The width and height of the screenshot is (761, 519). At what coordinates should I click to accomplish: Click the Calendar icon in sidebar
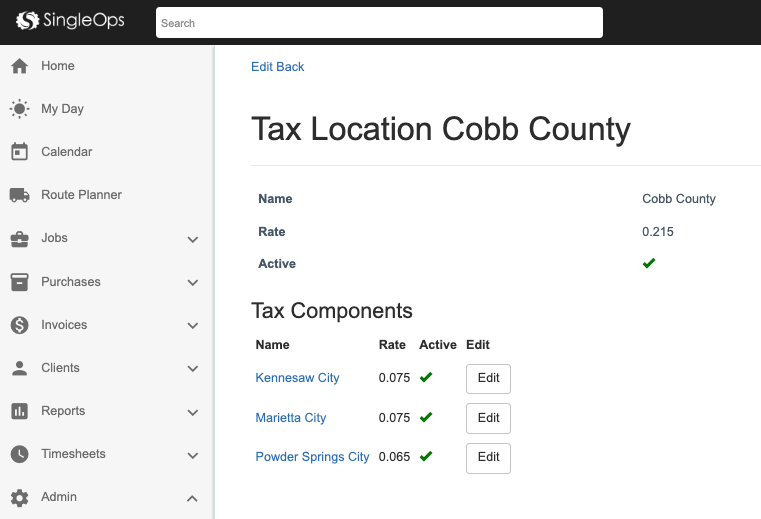(x=19, y=152)
